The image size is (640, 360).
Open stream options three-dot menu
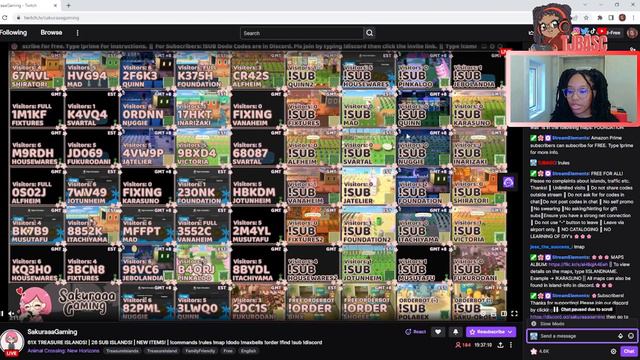click(511, 345)
